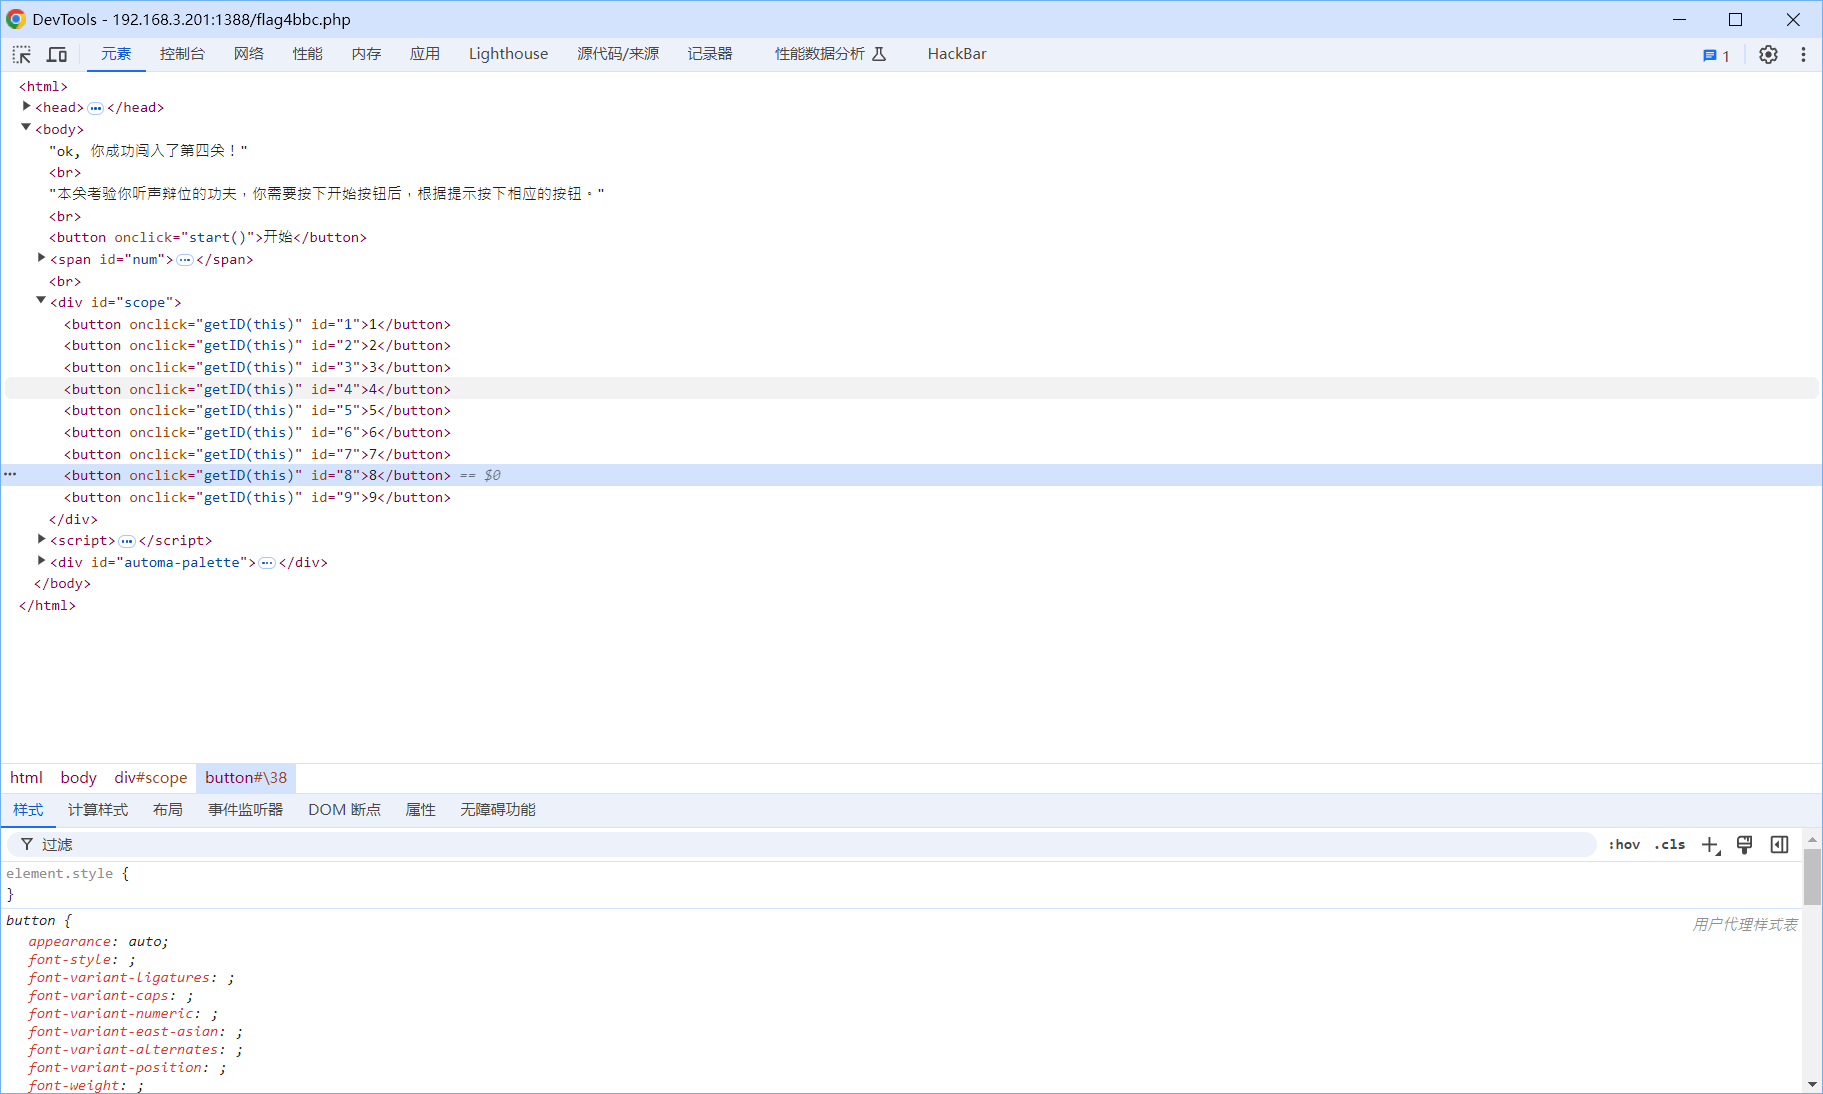Expand the head node arrow
1823x1094 pixels.
click(x=26, y=106)
